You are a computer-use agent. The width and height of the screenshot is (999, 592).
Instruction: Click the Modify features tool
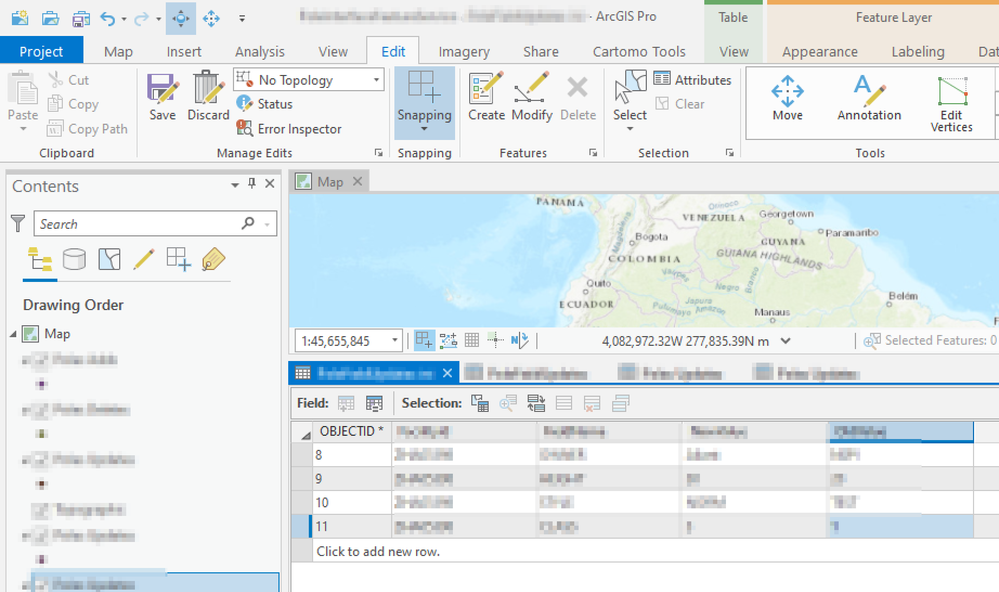coord(531,97)
